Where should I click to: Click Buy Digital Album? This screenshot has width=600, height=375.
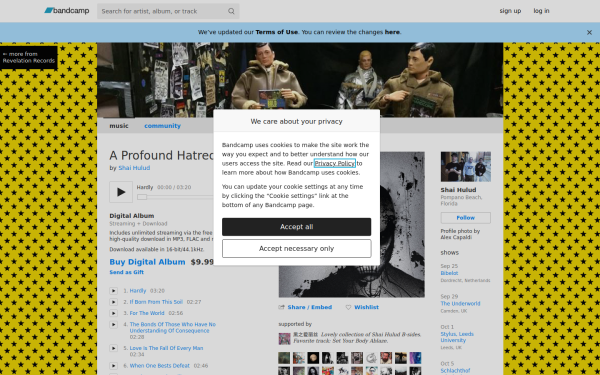click(147, 262)
